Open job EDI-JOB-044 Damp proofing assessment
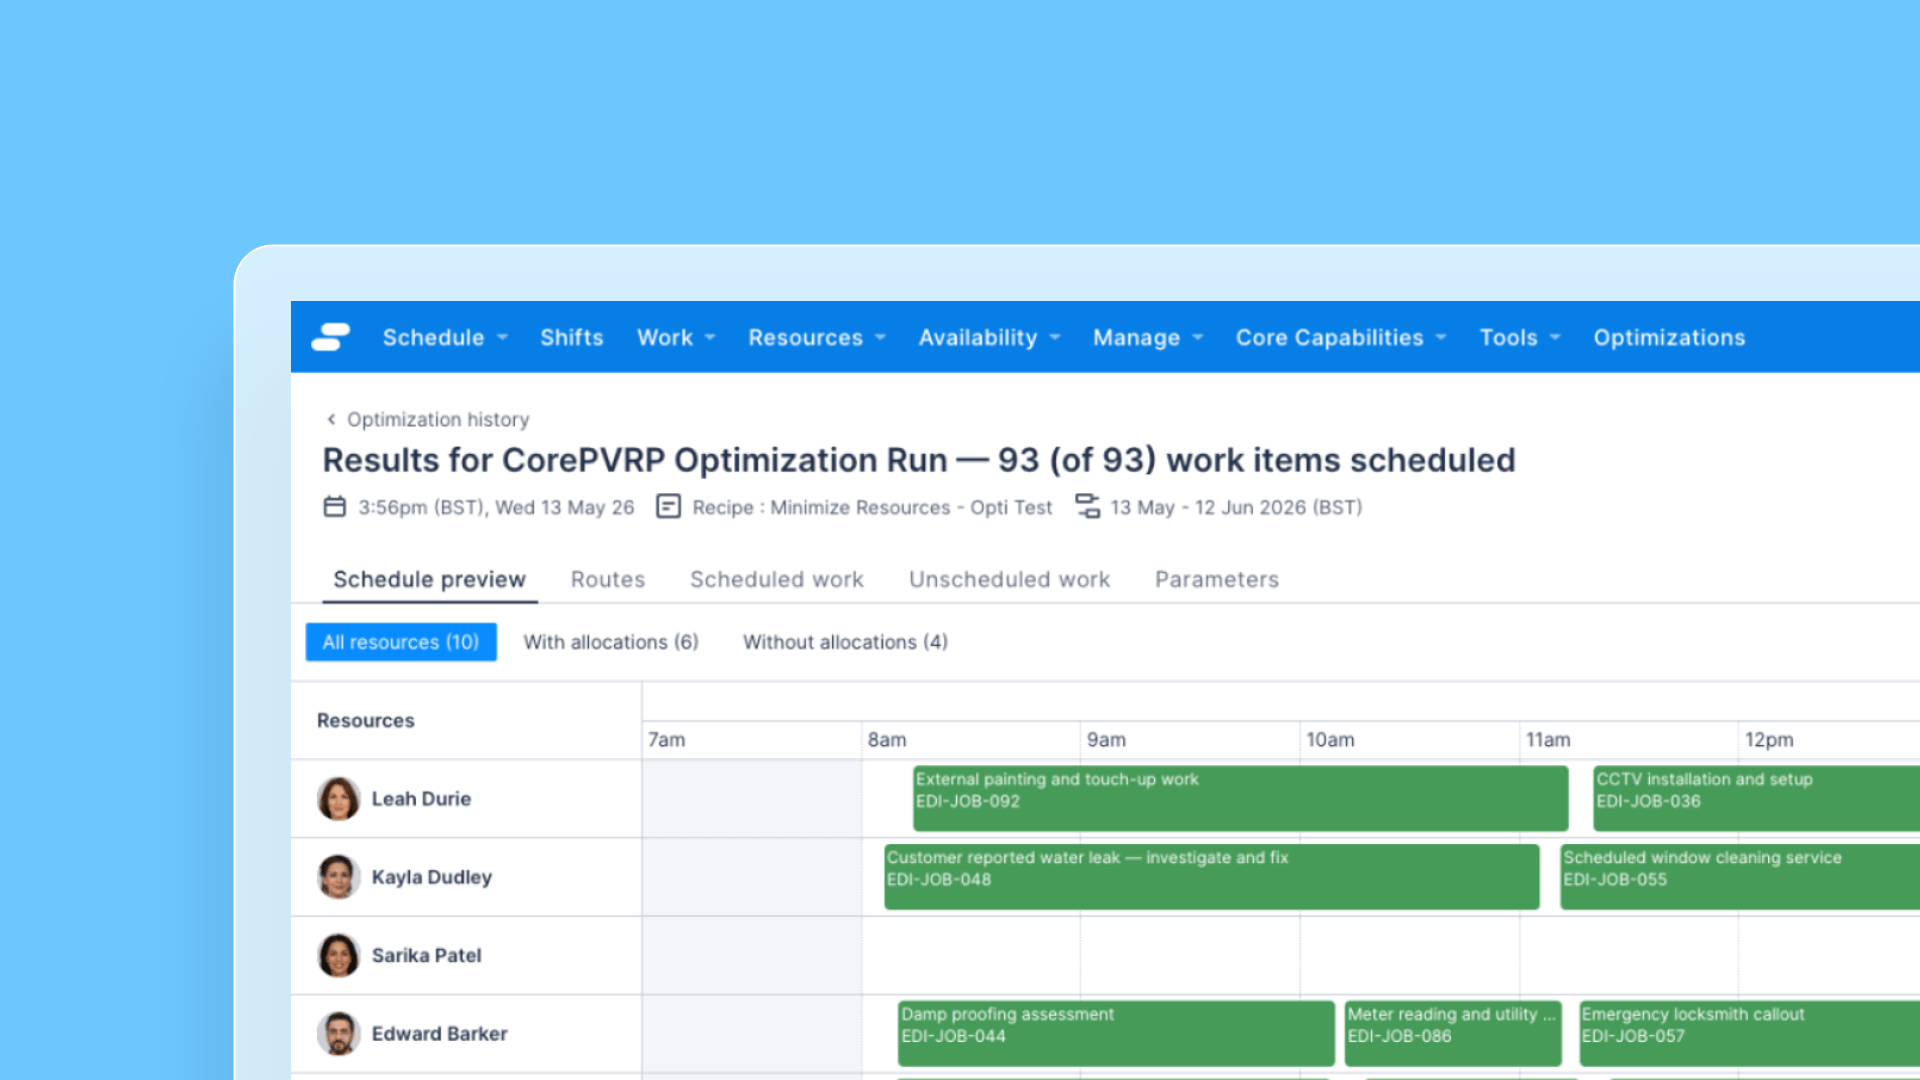 tap(1116, 1033)
